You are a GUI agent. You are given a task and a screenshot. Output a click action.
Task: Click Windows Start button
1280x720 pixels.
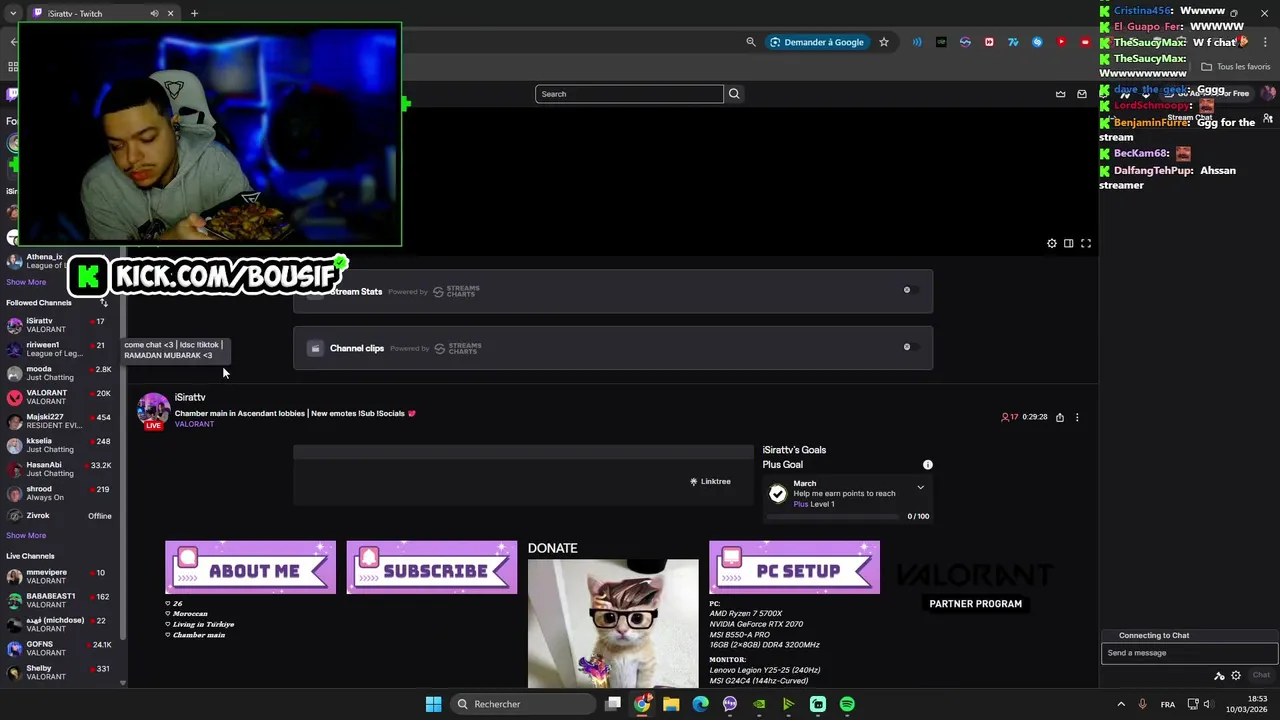pyautogui.click(x=433, y=704)
